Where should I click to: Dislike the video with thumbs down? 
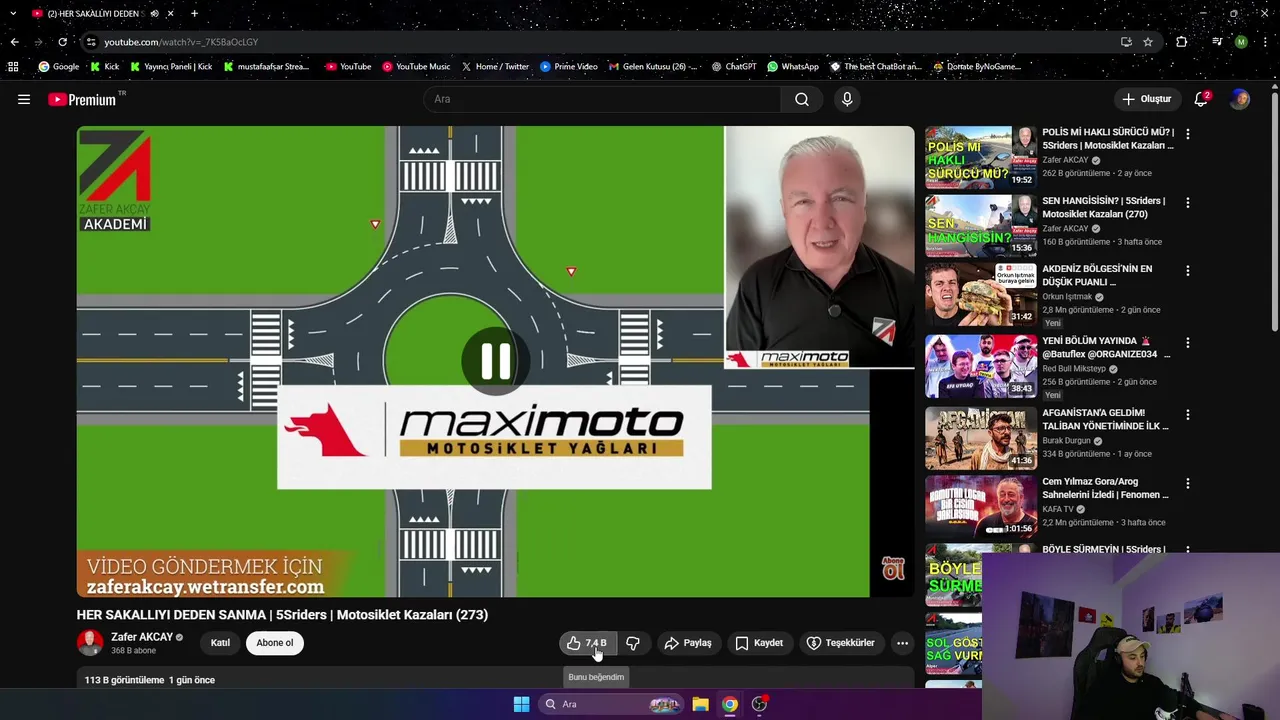[633, 643]
